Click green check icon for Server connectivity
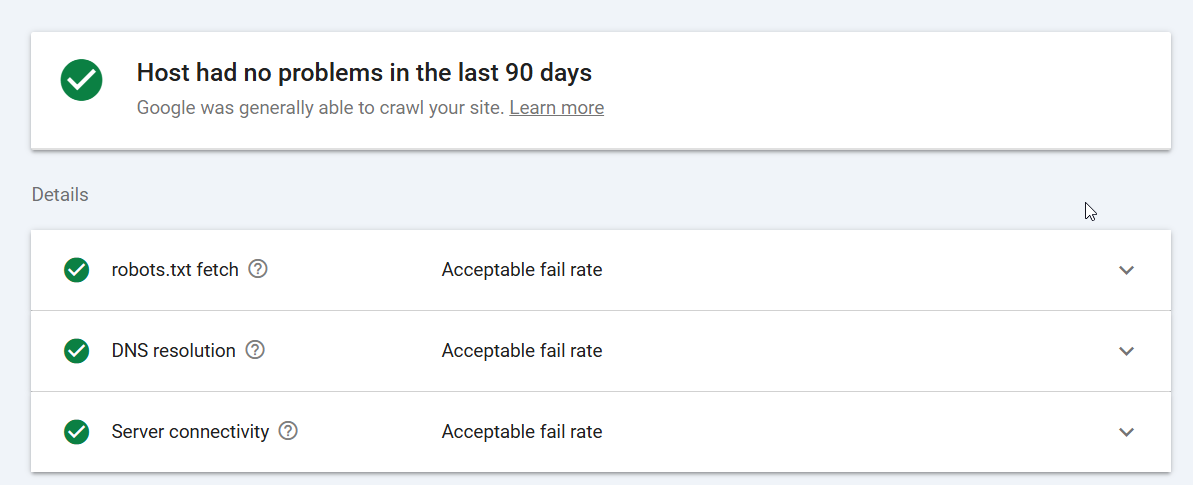1193x485 pixels. click(76, 432)
